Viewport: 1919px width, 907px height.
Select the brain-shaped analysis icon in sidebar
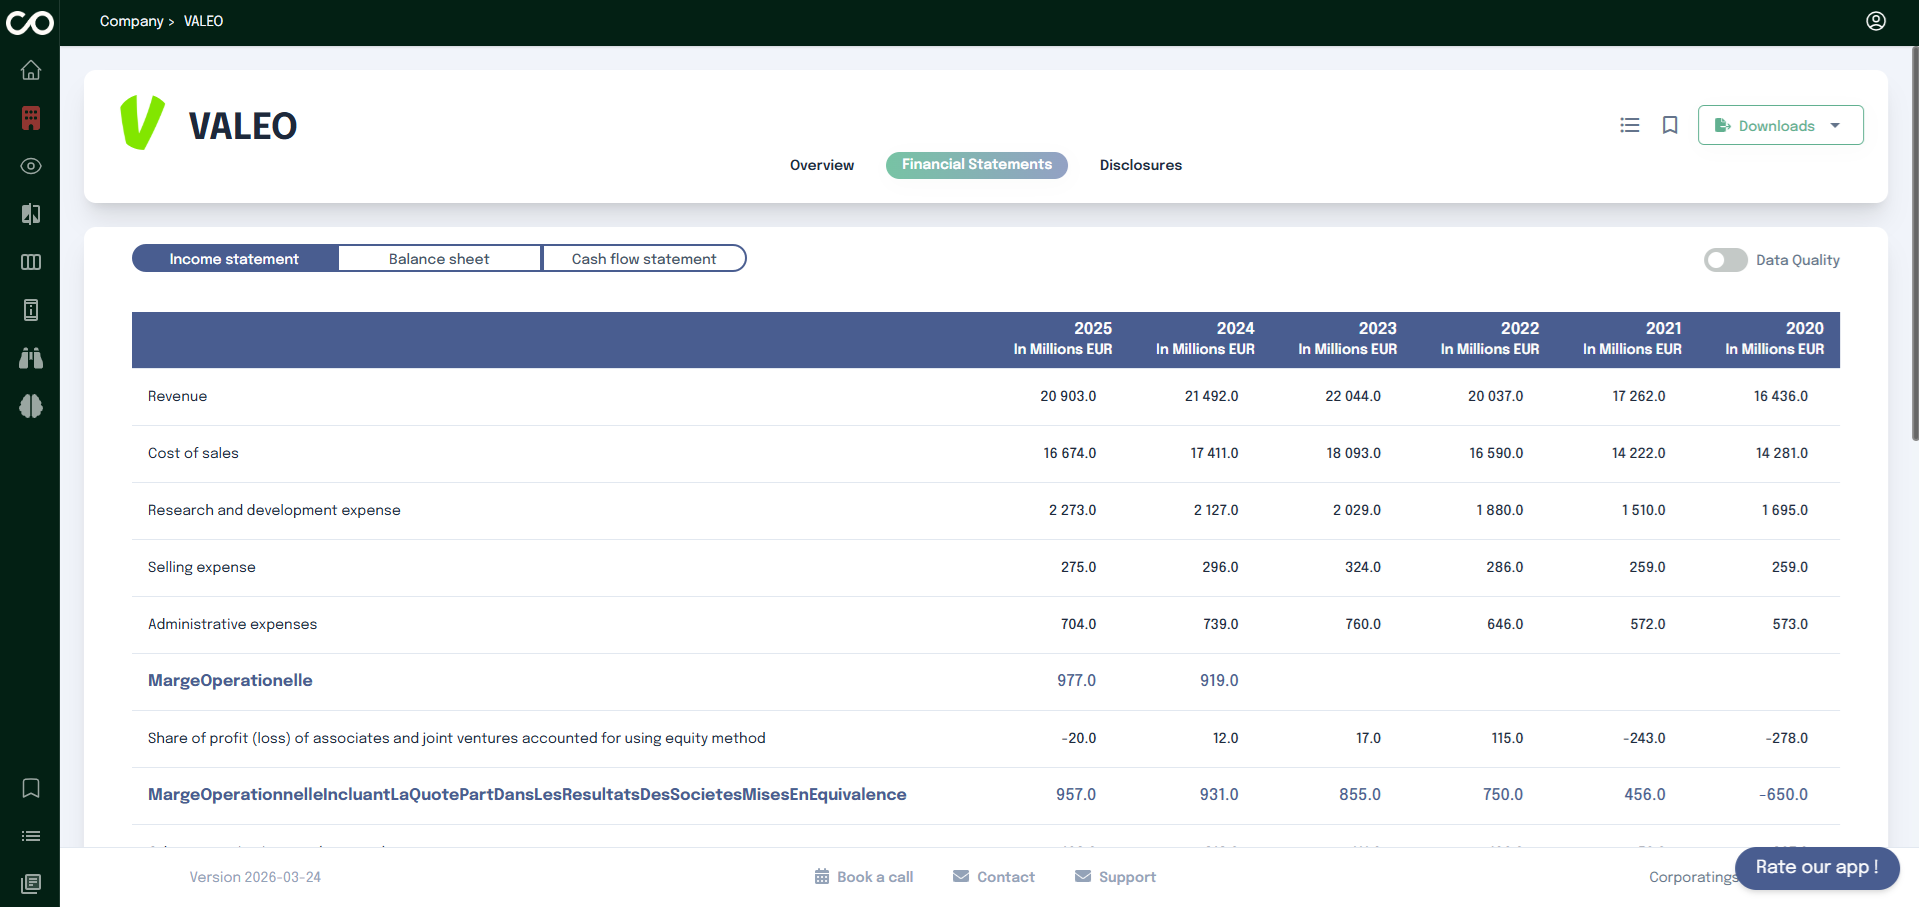[x=31, y=406]
